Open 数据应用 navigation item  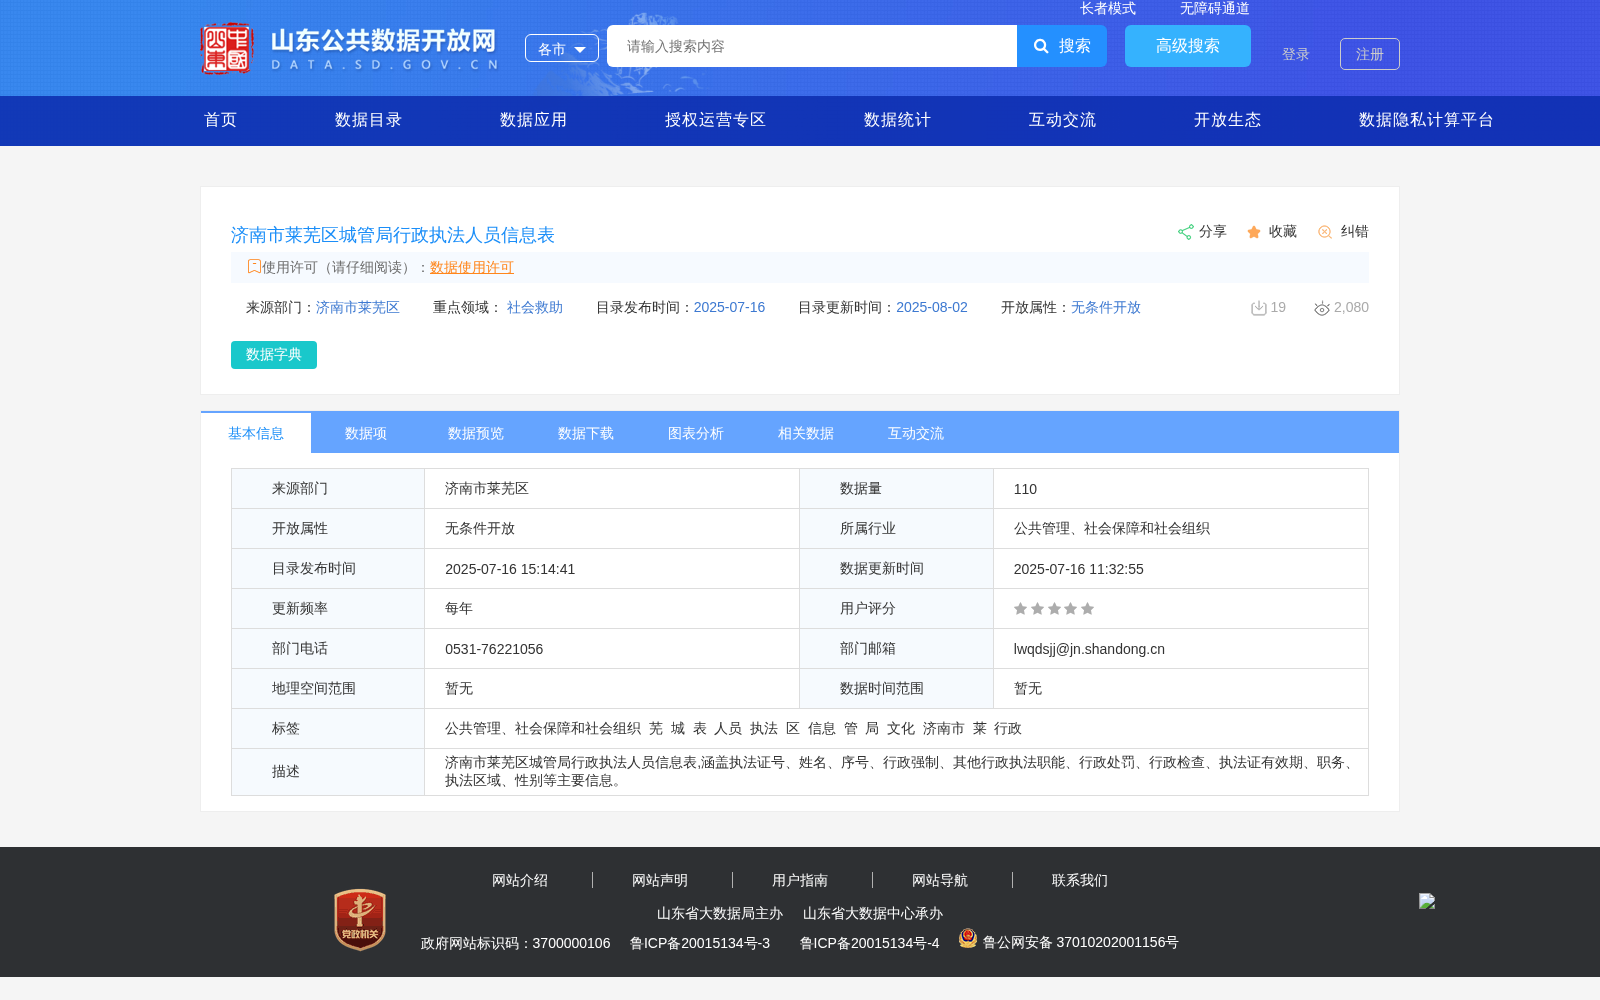(534, 120)
